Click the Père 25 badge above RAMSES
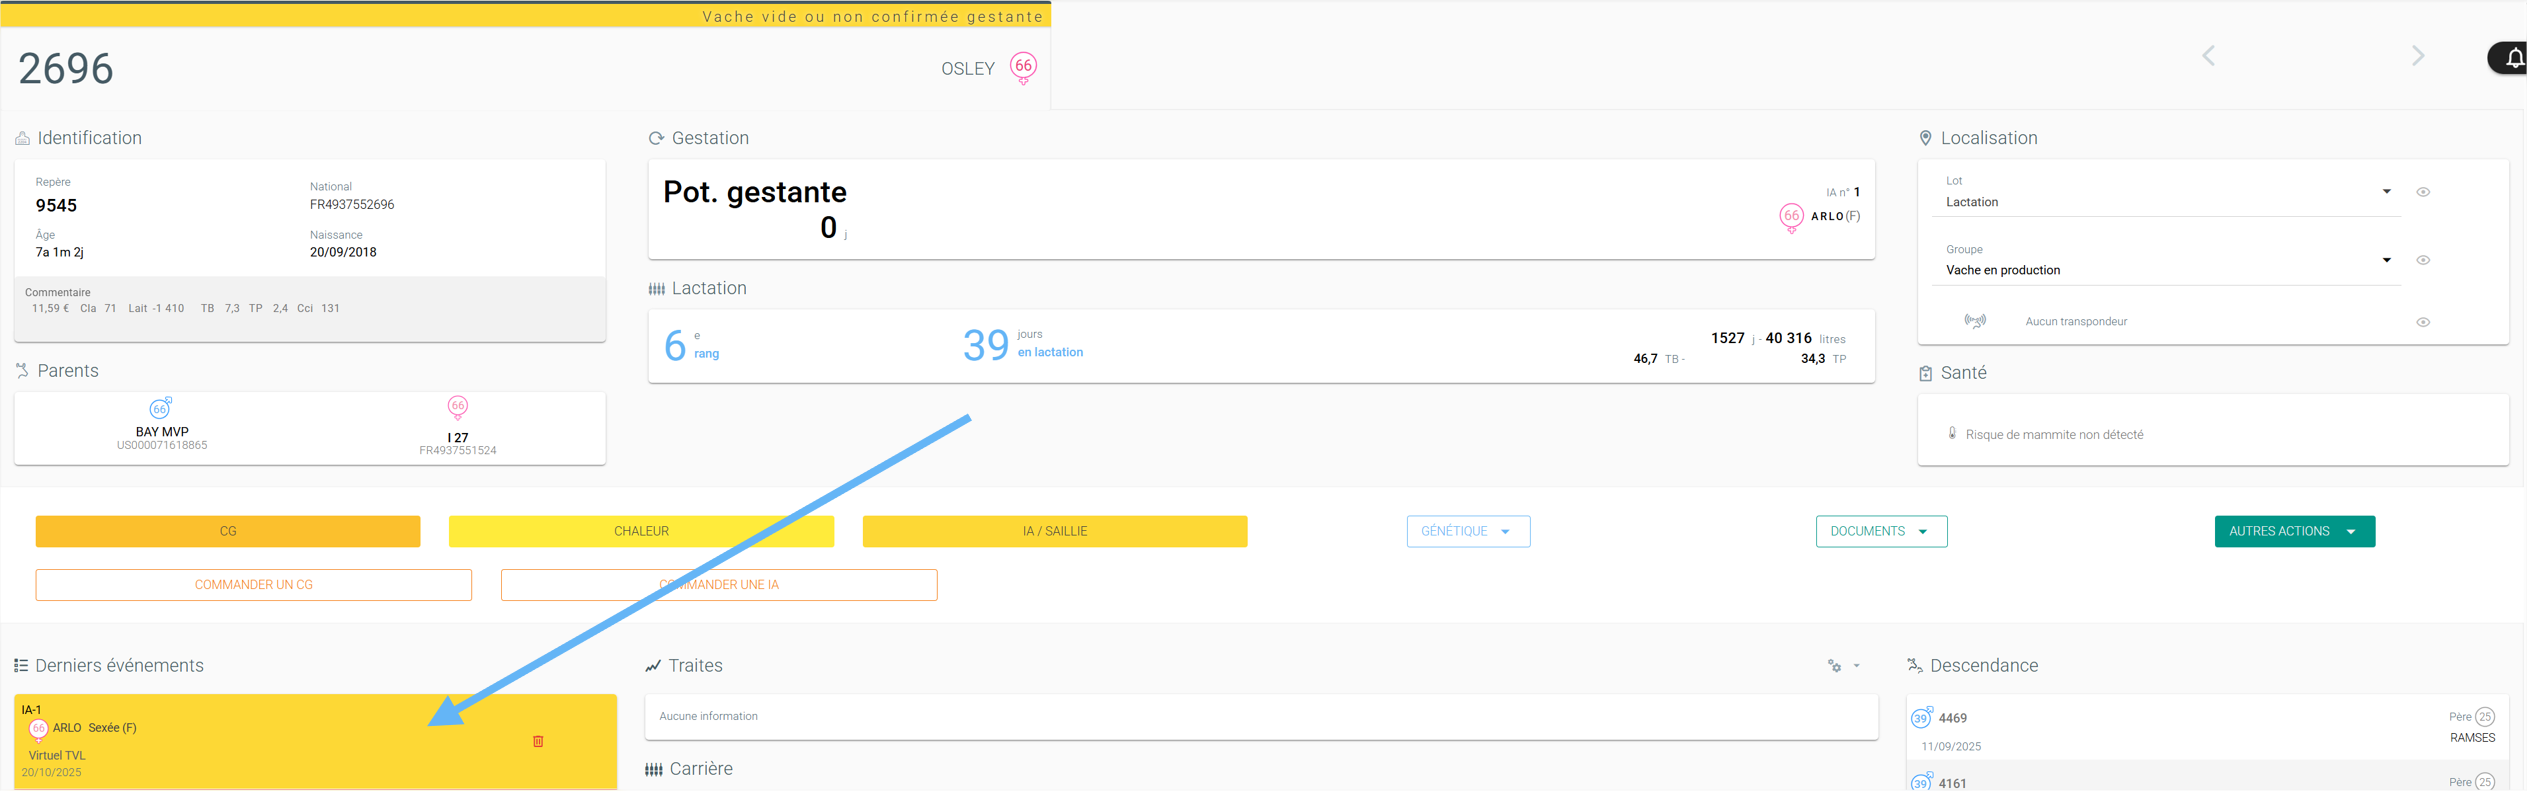Screen dimensions: 2527x791 coord(2485,716)
